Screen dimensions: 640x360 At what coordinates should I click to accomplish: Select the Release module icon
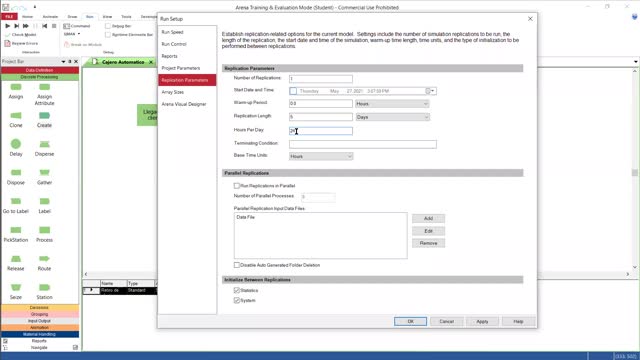(16, 259)
